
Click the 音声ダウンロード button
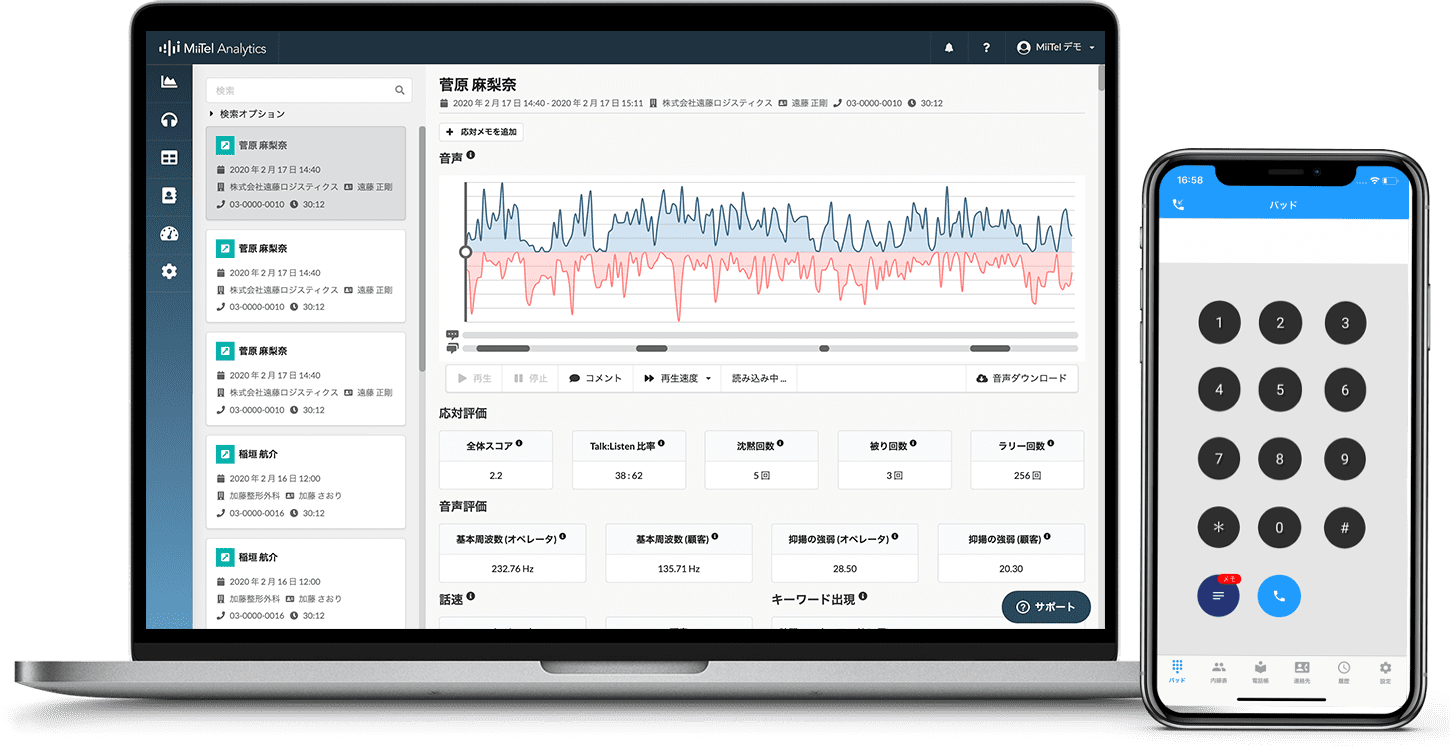(1022, 378)
